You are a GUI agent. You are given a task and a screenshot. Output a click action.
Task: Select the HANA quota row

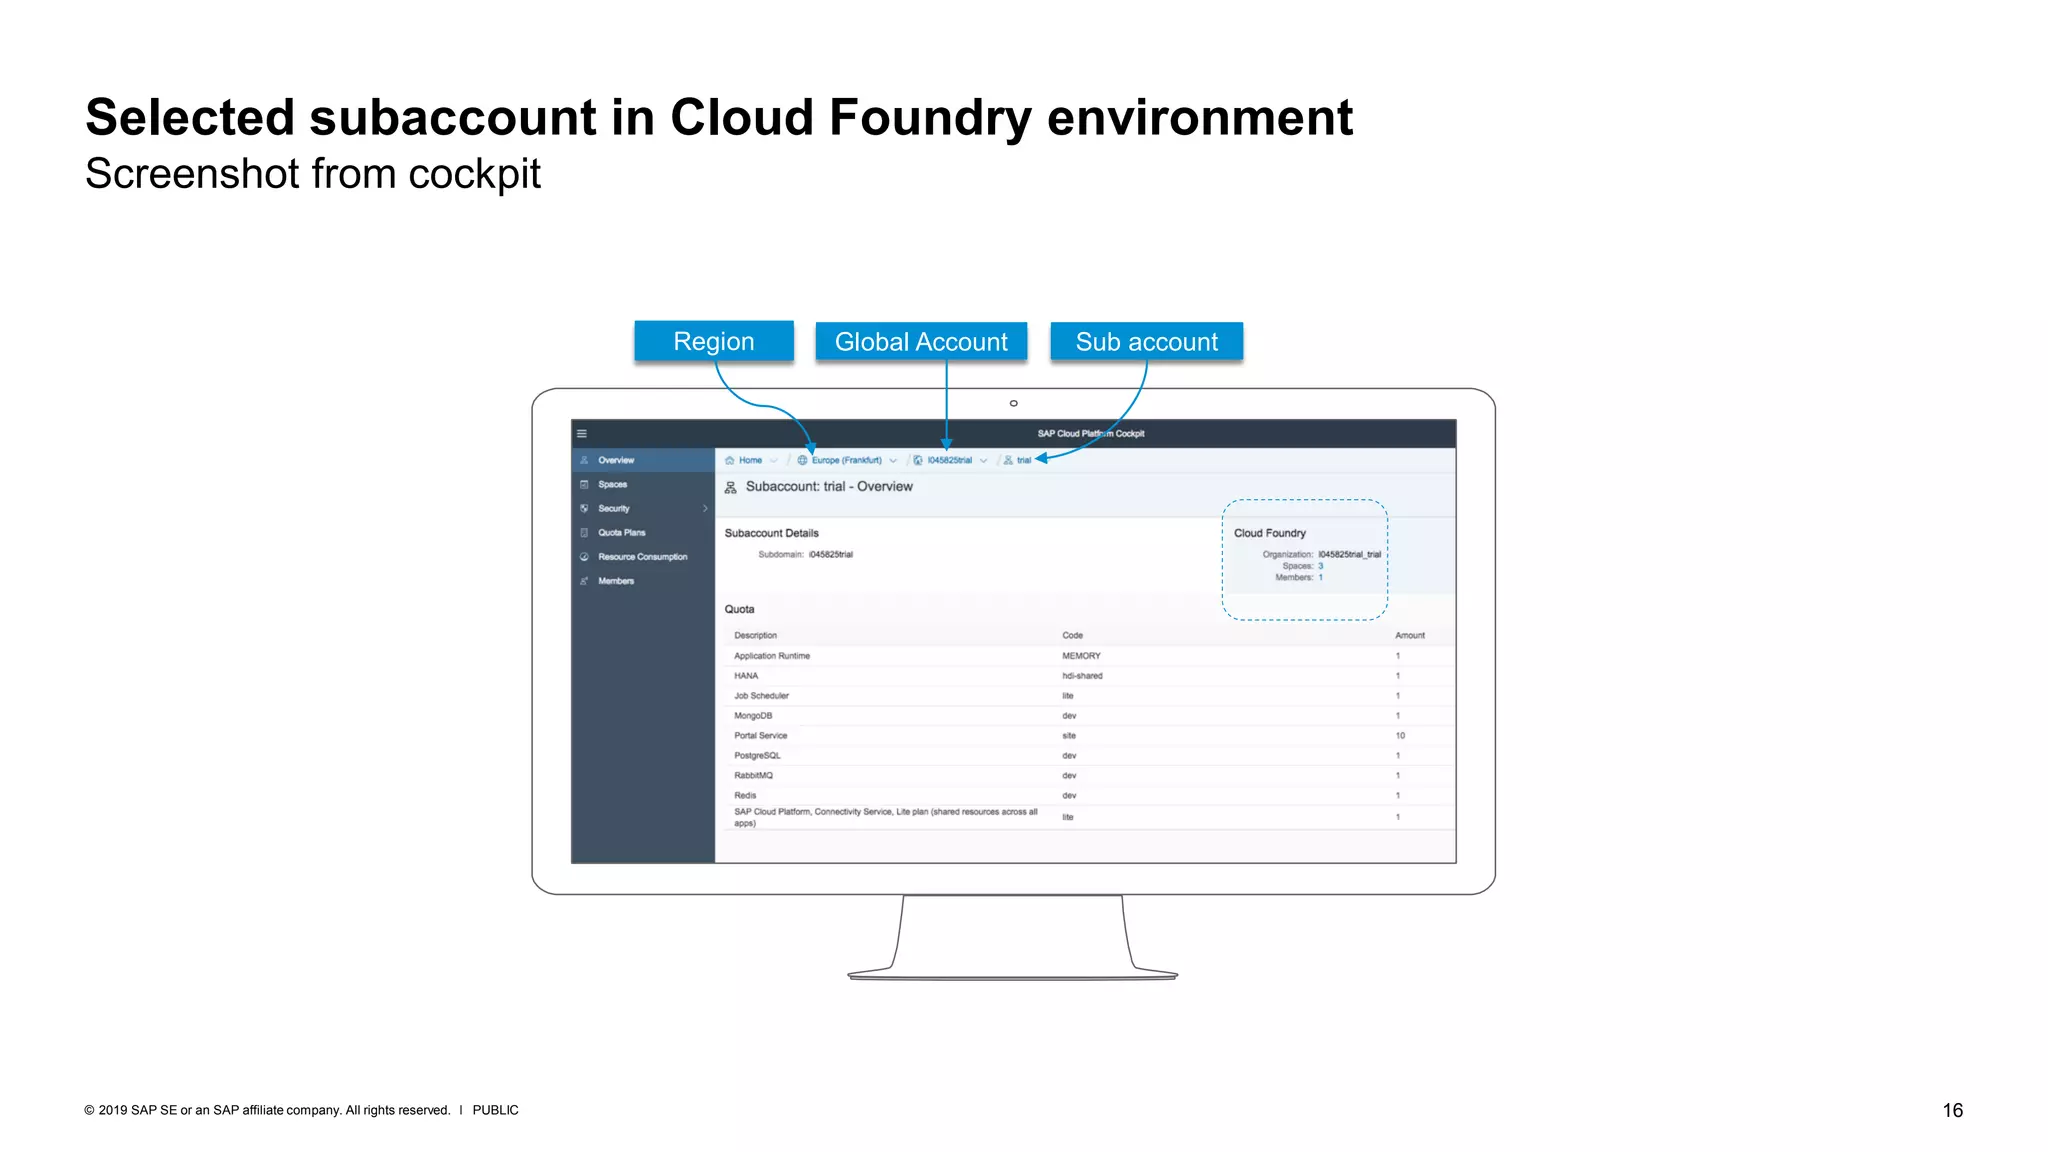coord(1088,676)
